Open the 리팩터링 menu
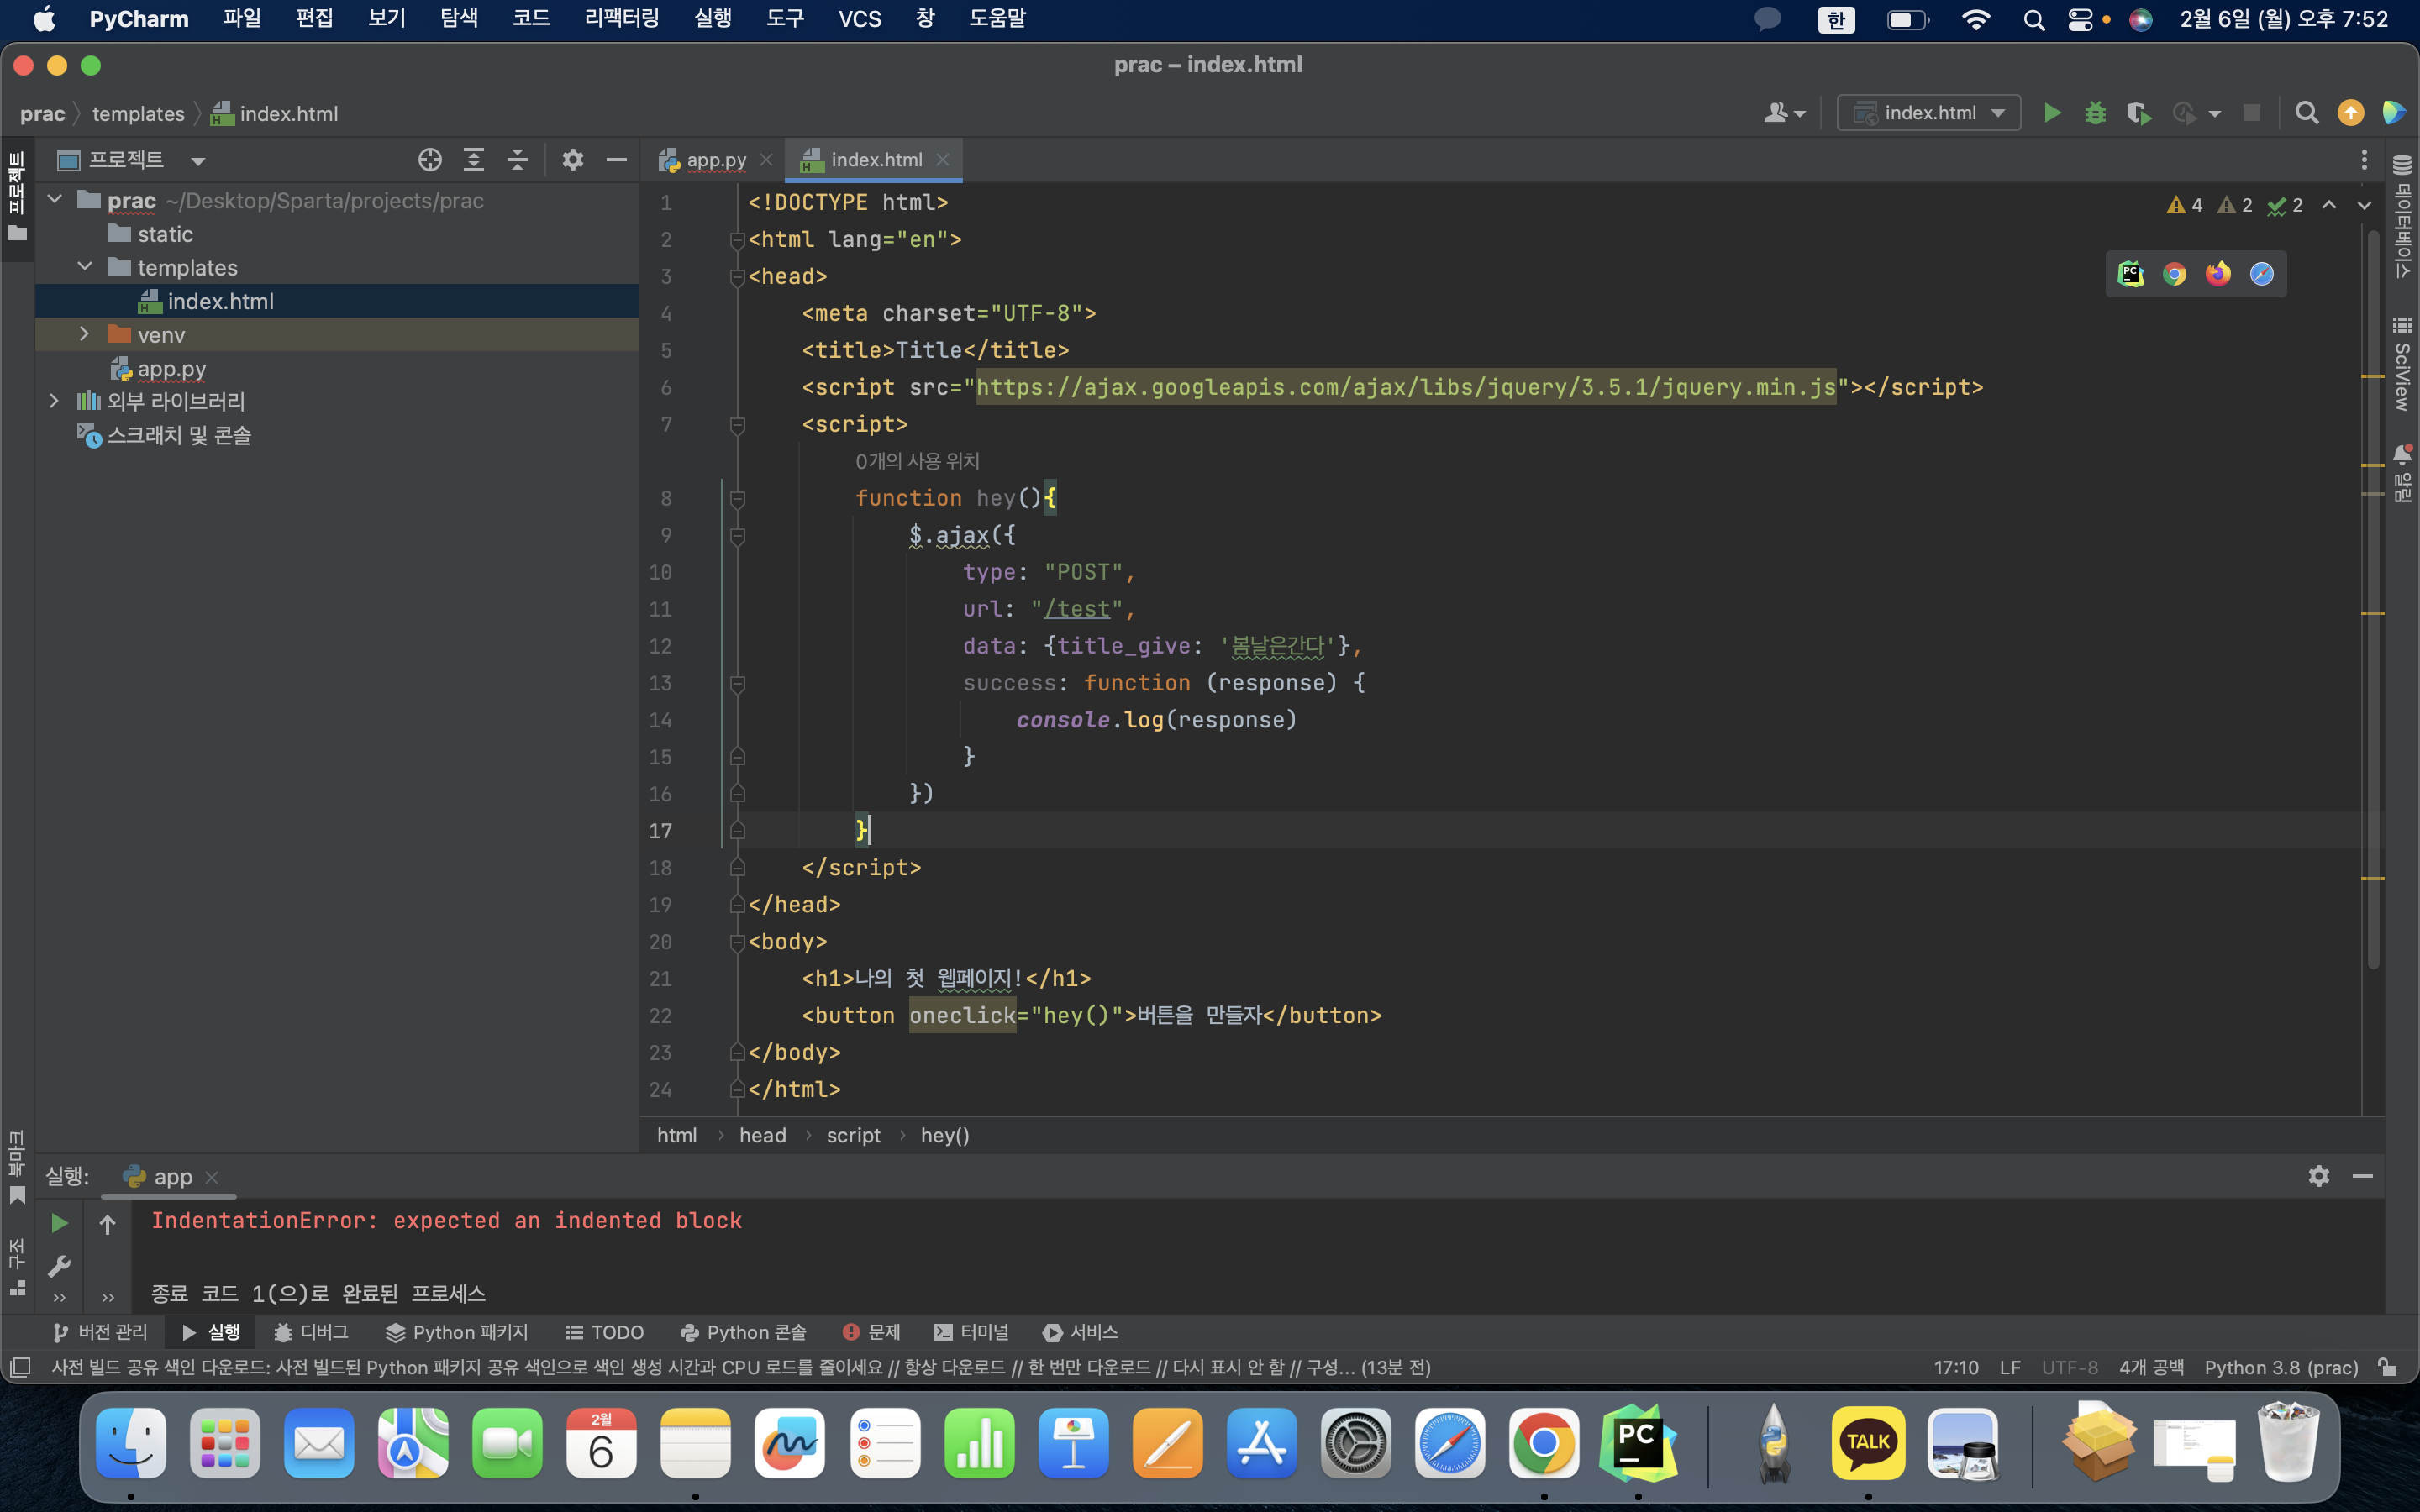 click(622, 19)
